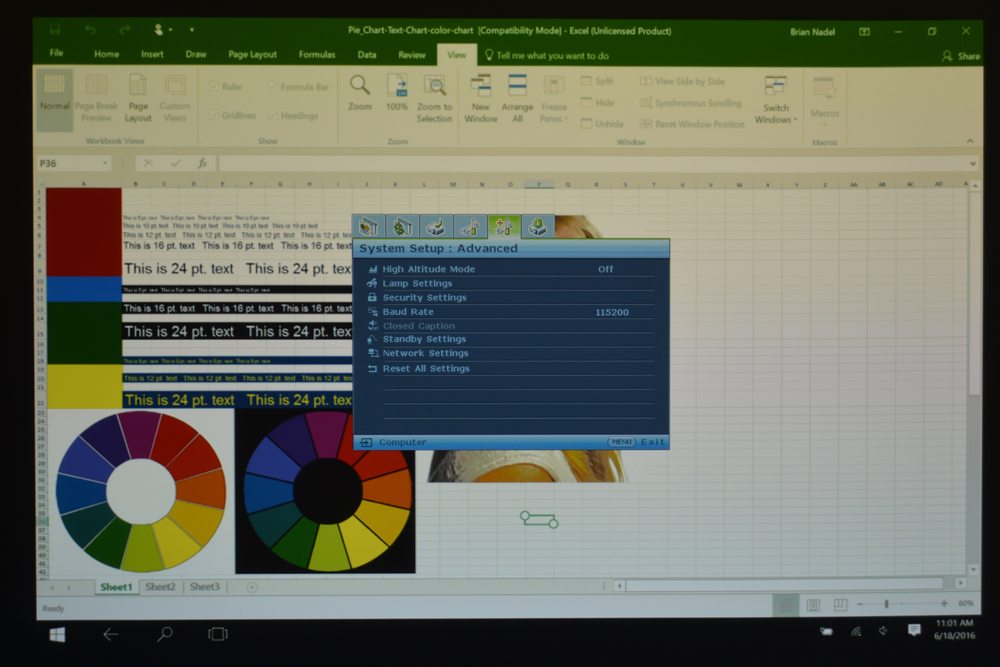Image resolution: width=1000 pixels, height=667 pixels.
Task: Toggle Synchronous Scrolling
Action: 691,103
